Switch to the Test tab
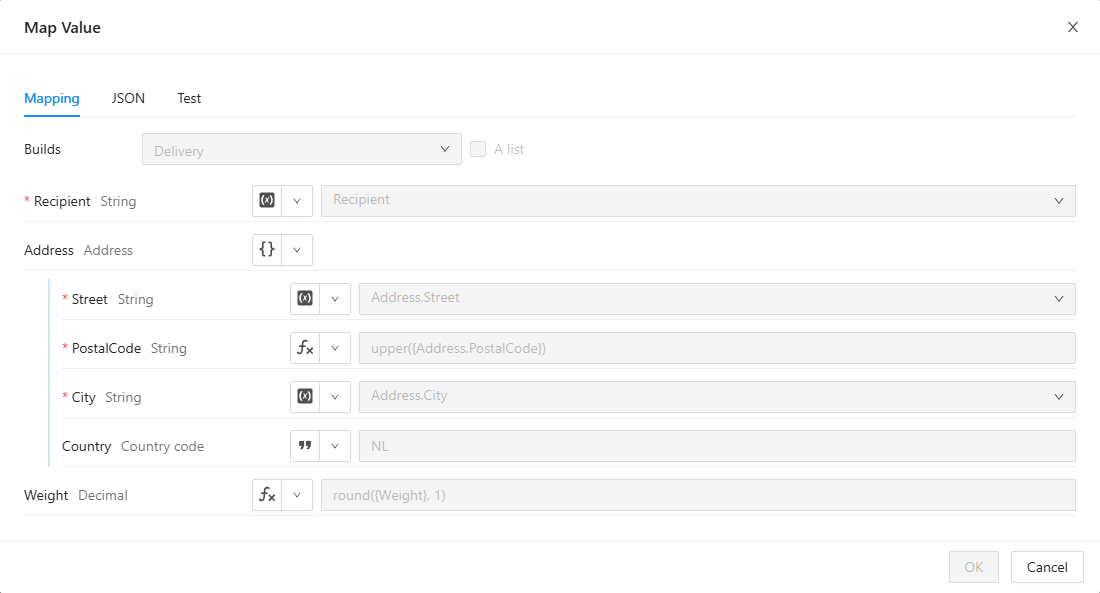This screenshot has height=593, width=1100. click(189, 98)
